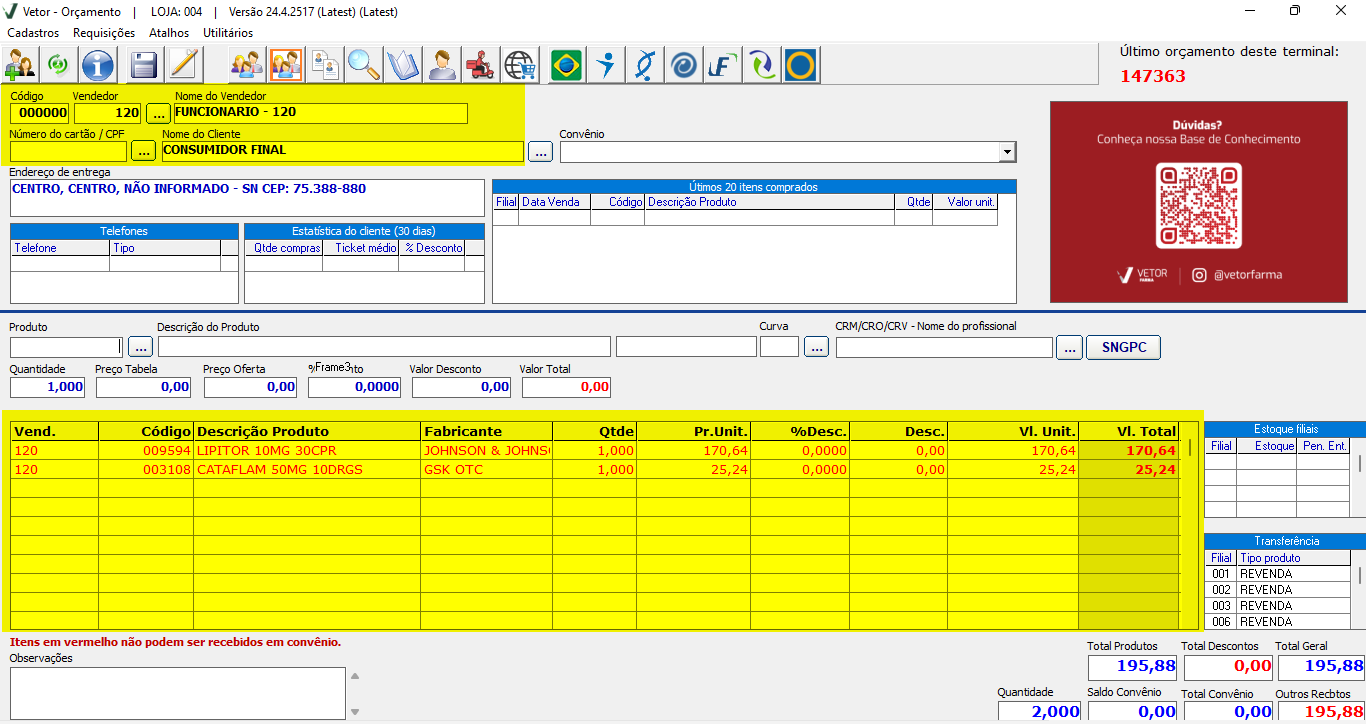Click the SNGPC button

1123,347
